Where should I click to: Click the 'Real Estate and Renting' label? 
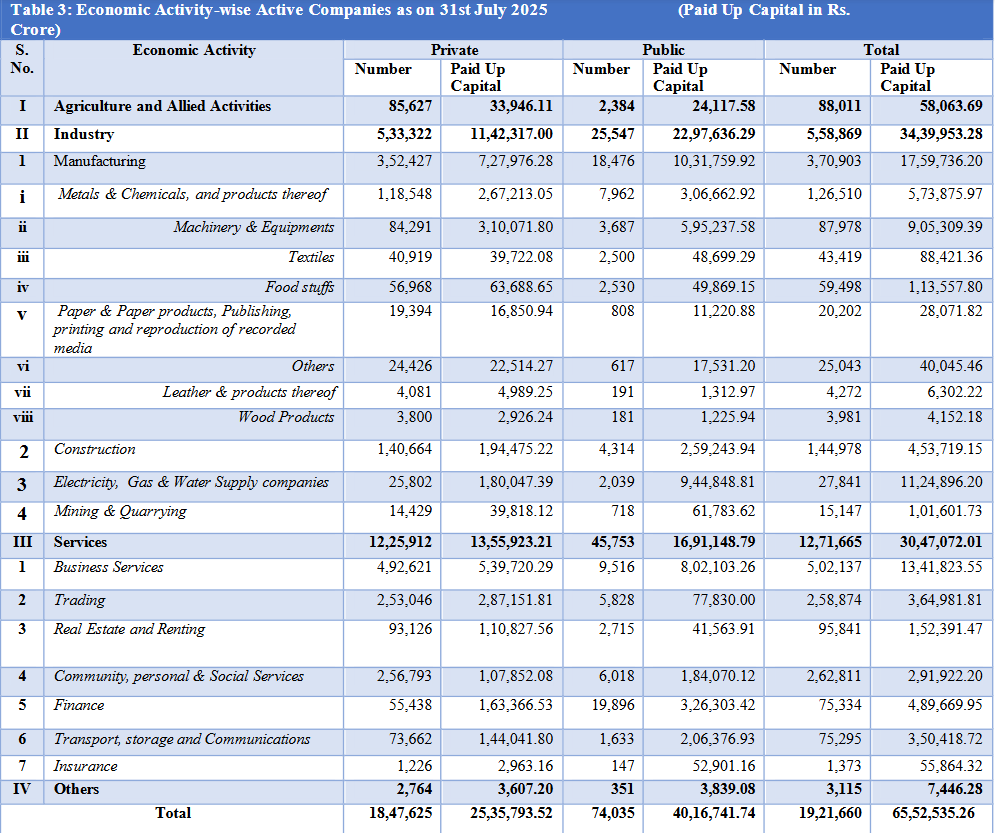click(129, 629)
